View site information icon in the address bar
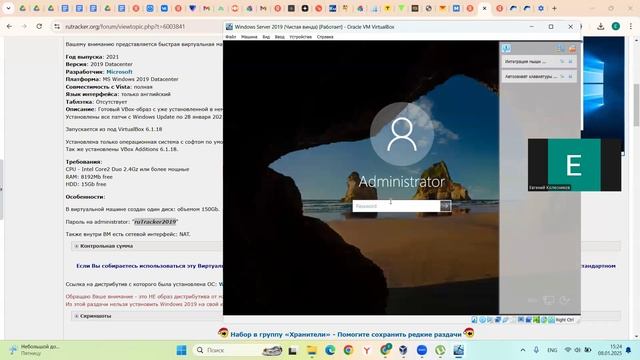 pos(57,27)
